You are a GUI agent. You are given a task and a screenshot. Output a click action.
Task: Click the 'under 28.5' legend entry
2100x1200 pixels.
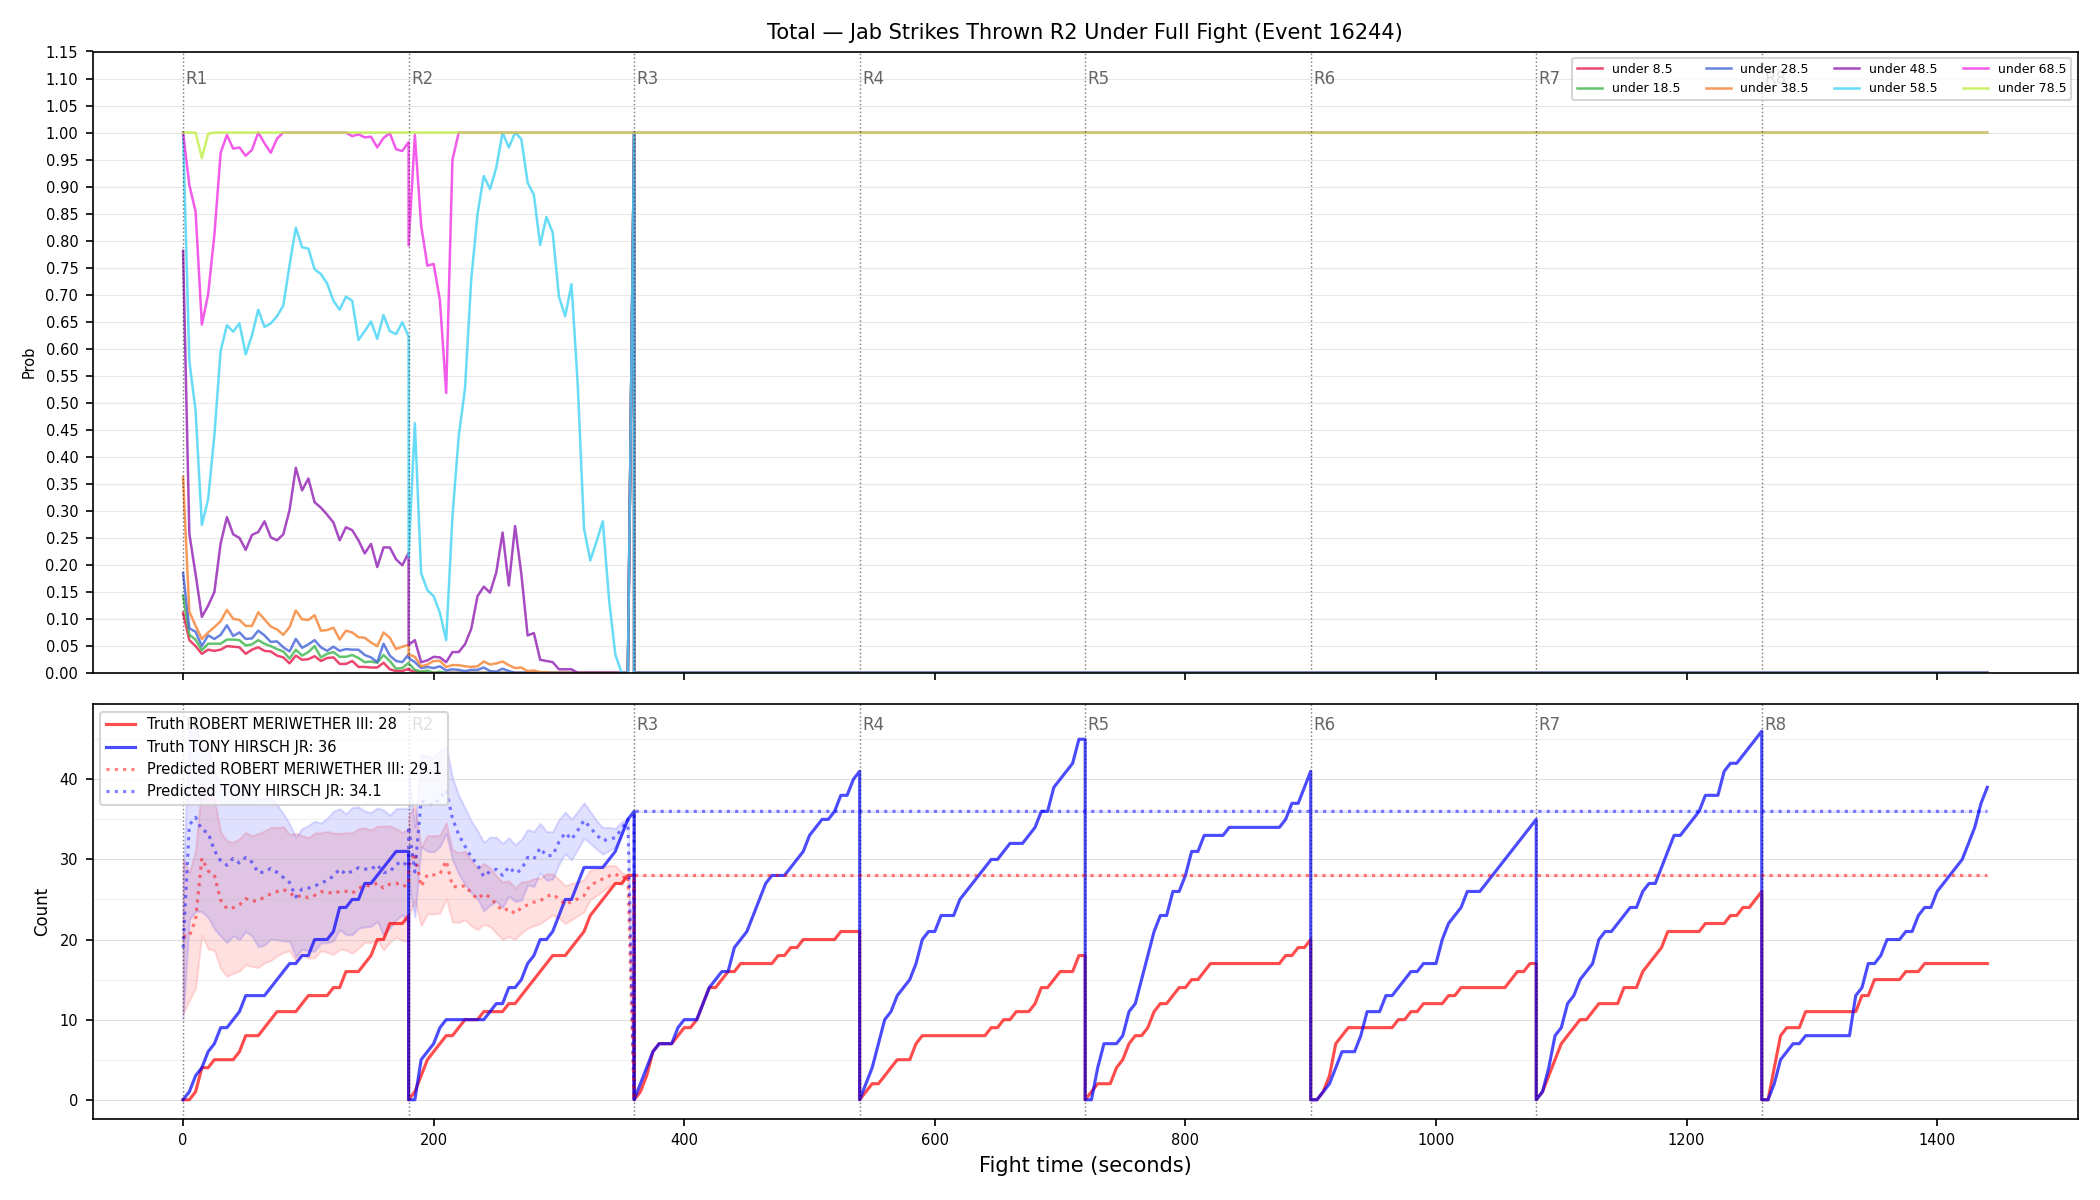click(x=1756, y=69)
